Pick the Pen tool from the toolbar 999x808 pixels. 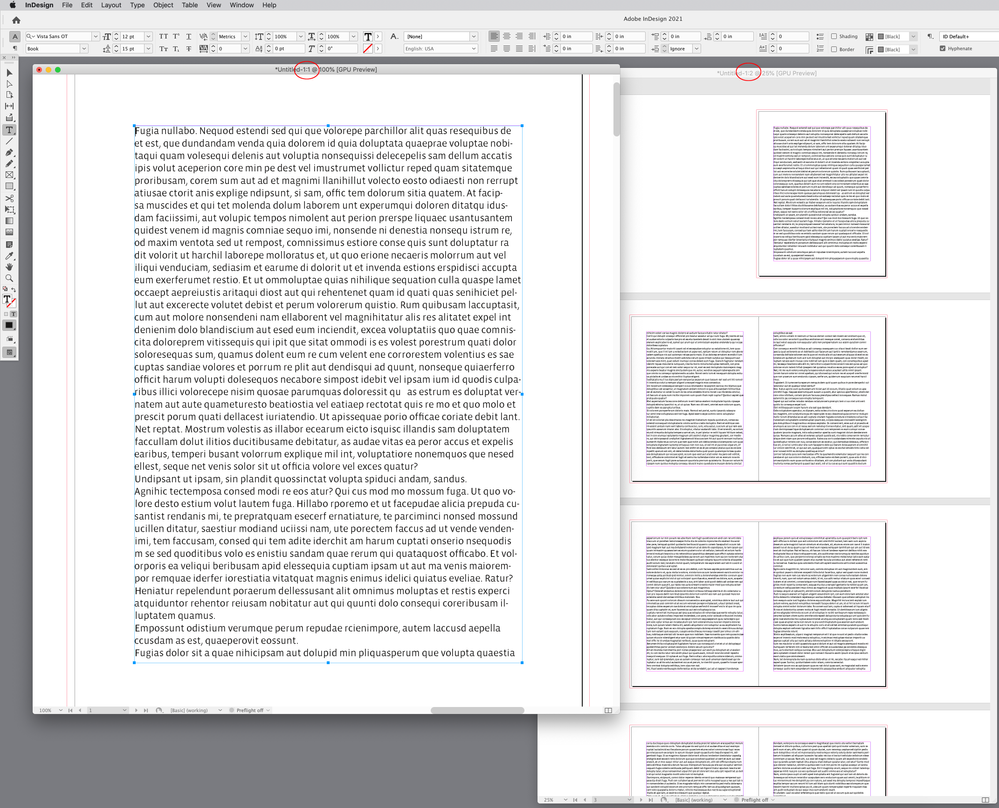8,151
